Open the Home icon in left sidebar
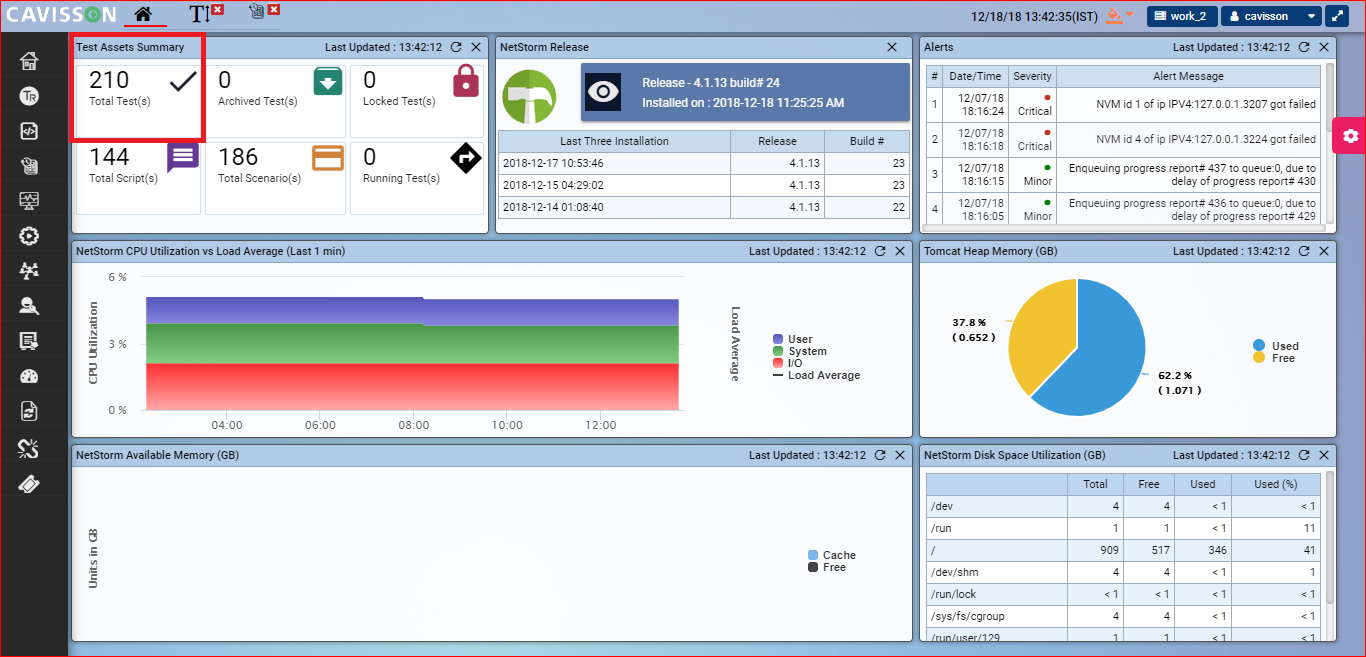The width and height of the screenshot is (1366, 657). [x=29, y=61]
